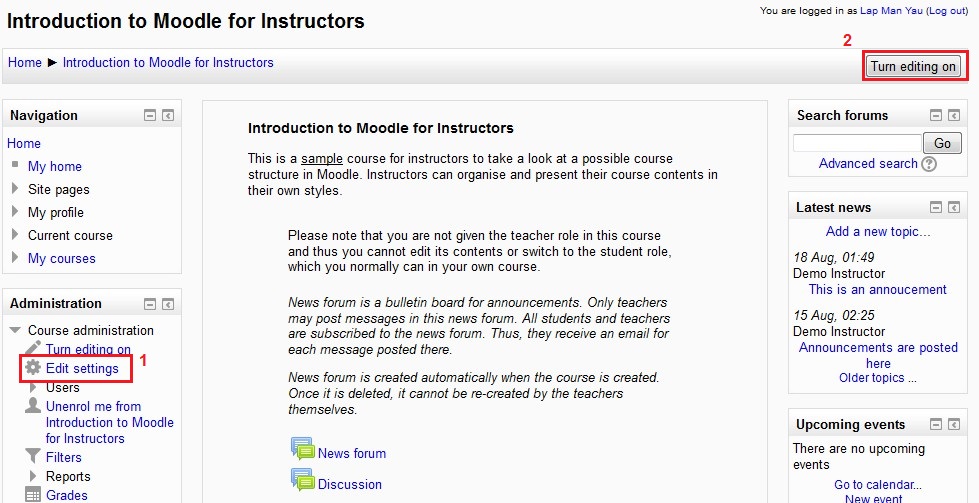Hide the Administration block
This screenshot has width=979, height=503.
tap(150, 304)
